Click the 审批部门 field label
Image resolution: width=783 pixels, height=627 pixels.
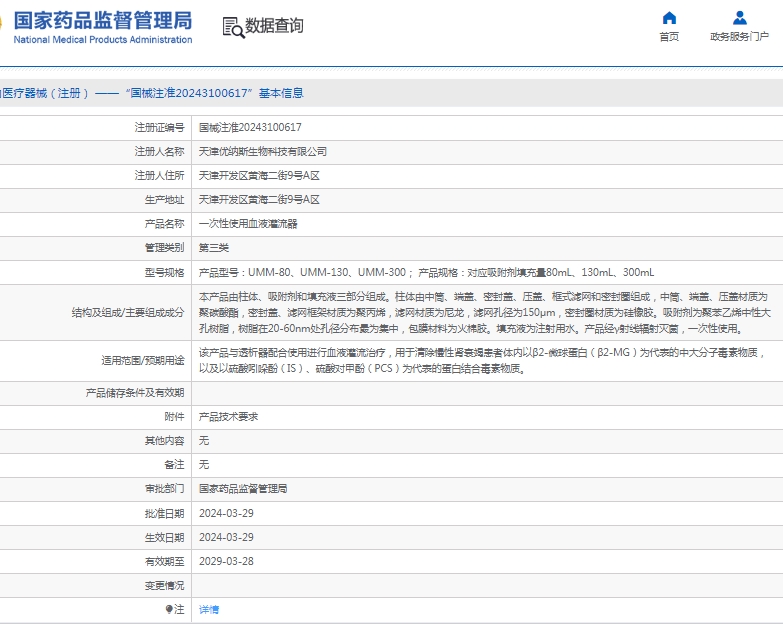pyautogui.click(x=164, y=489)
